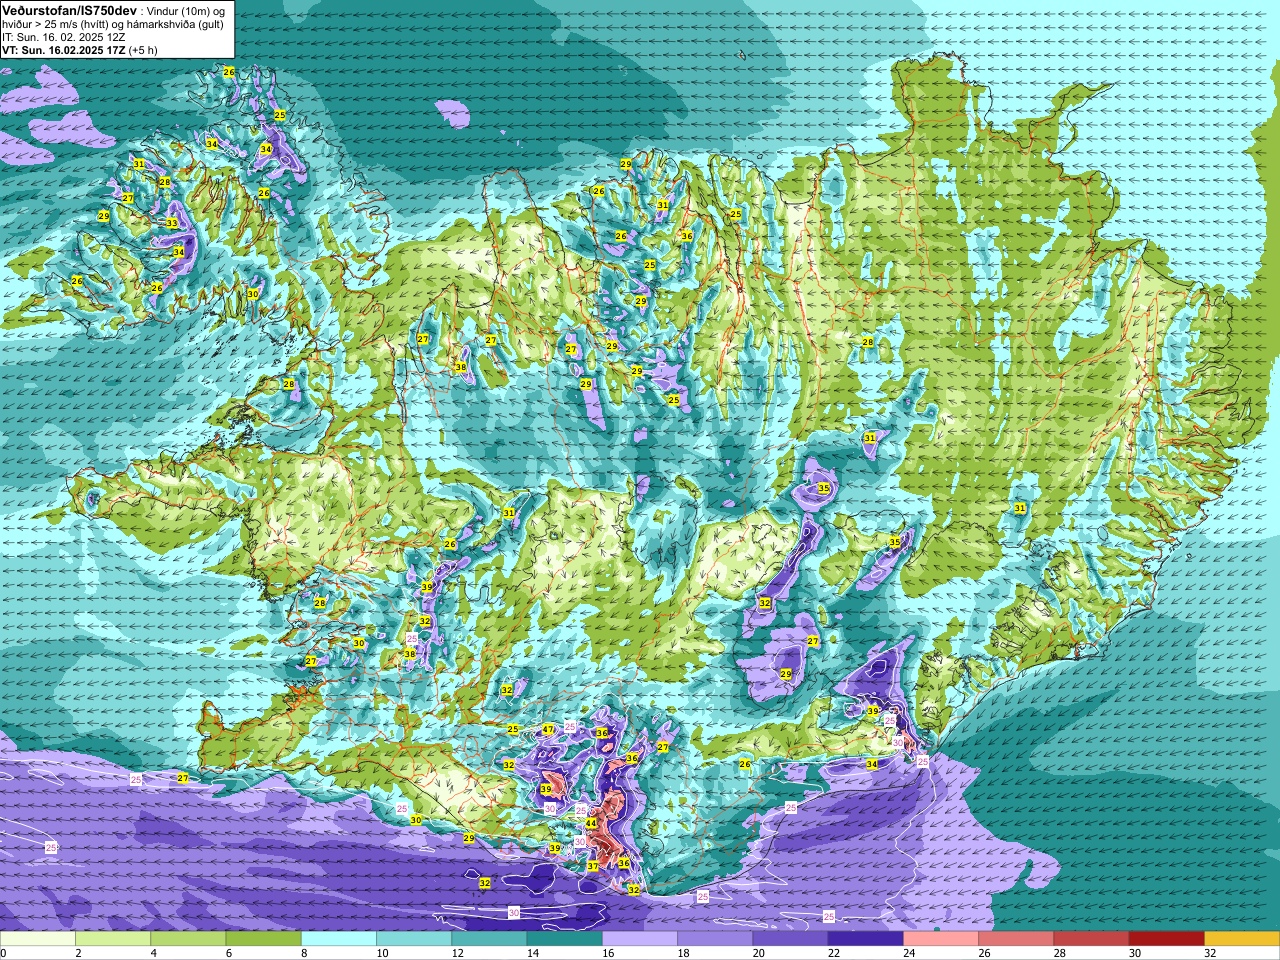
Task: Click the 0–2 m/s pale yellow legend swatch
Action: point(38,939)
